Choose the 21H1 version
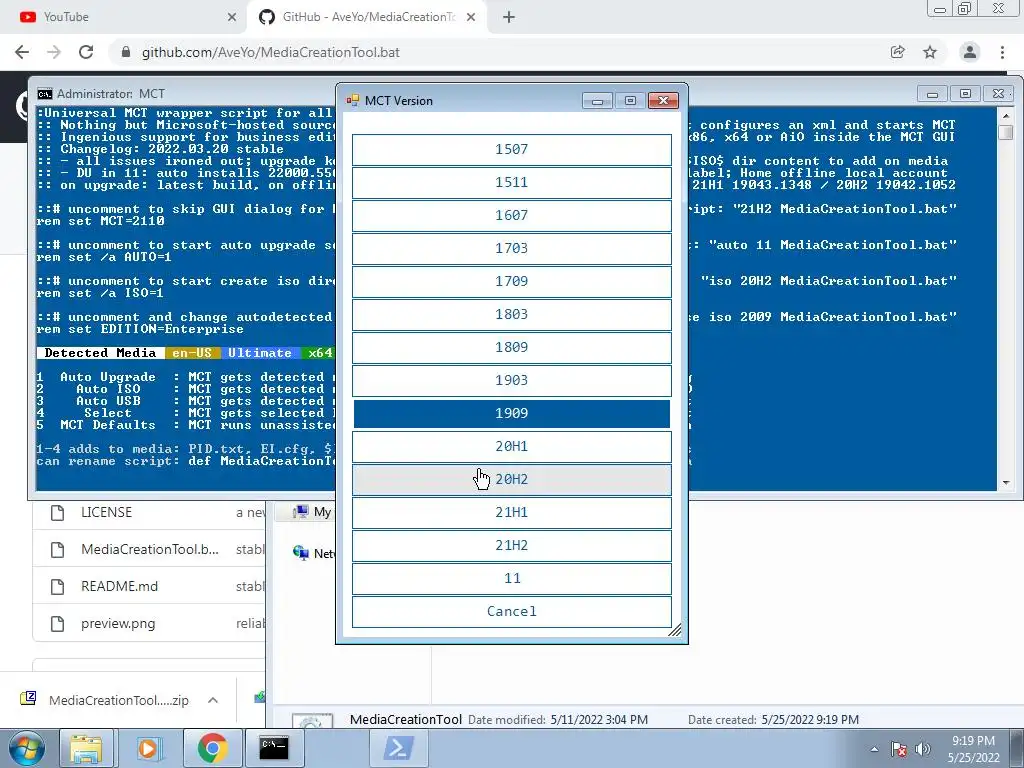The width and height of the screenshot is (1024, 768). [x=511, y=512]
